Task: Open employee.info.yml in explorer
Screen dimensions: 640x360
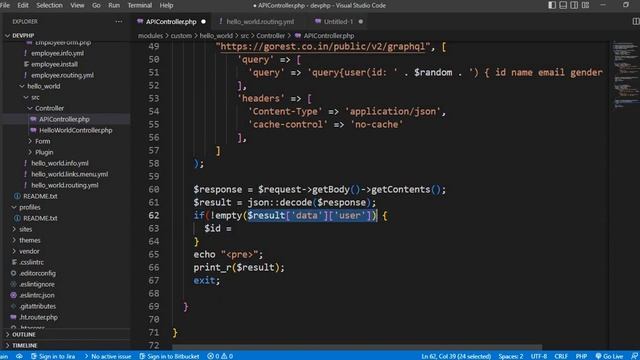Action: (57, 53)
